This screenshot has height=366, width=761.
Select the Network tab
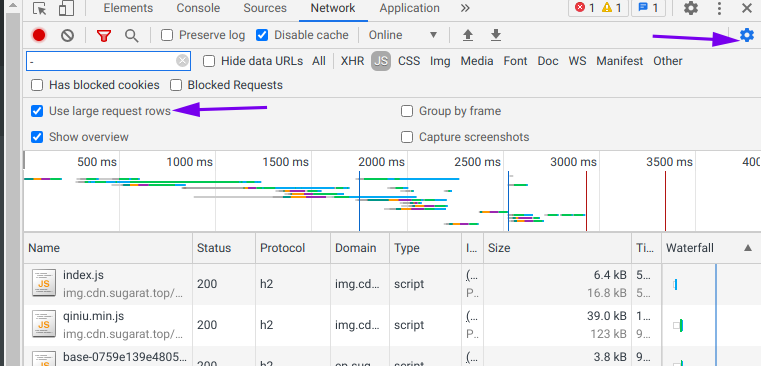(x=333, y=8)
